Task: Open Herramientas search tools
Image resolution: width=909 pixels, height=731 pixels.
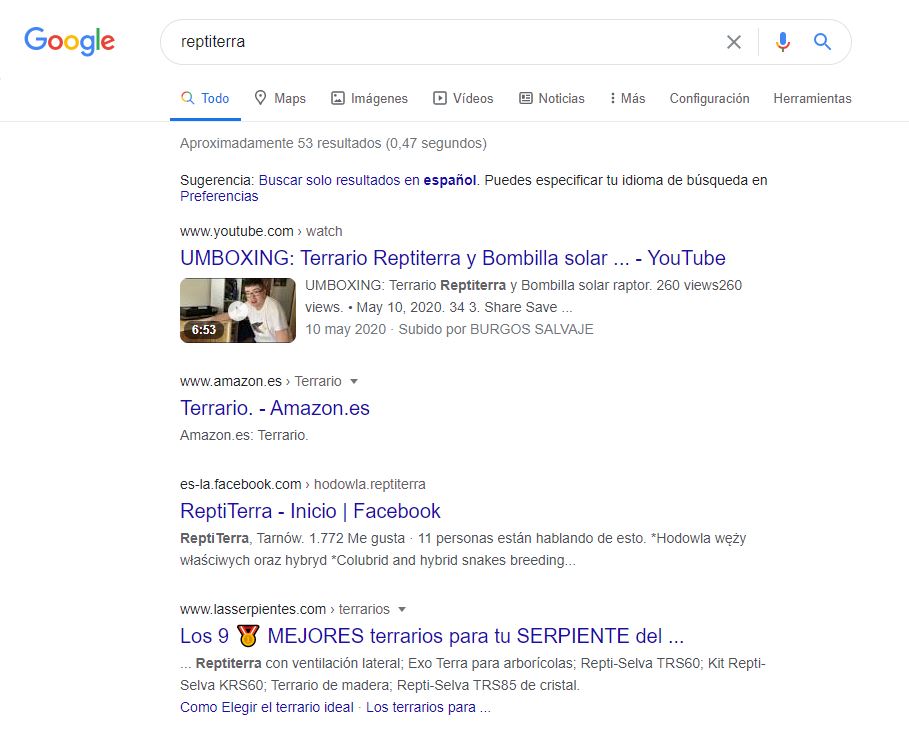Action: tap(812, 98)
